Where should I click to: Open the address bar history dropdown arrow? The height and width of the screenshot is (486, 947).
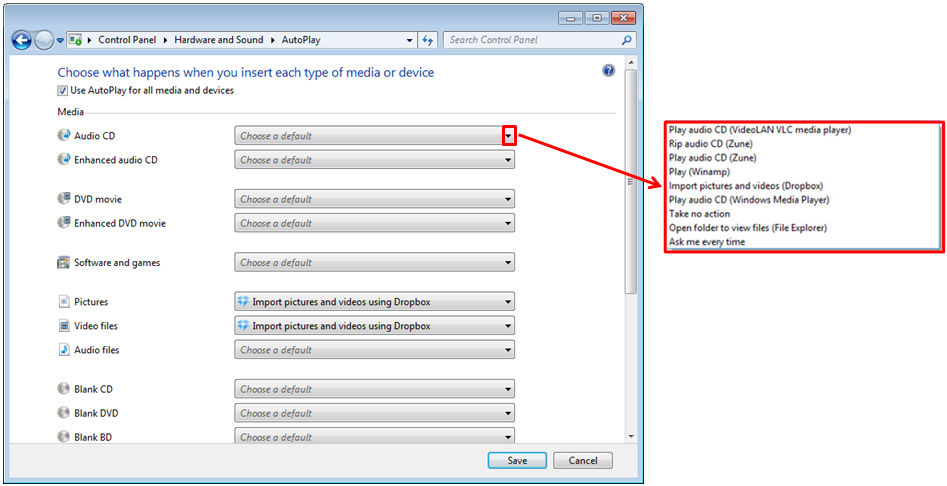click(x=409, y=40)
